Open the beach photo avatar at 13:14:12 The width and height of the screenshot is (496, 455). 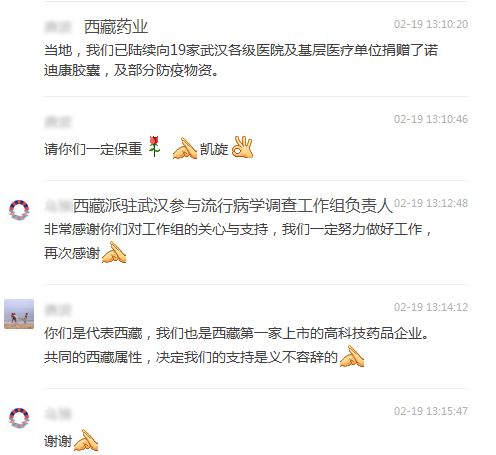pyautogui.click(x=19, y=314)
